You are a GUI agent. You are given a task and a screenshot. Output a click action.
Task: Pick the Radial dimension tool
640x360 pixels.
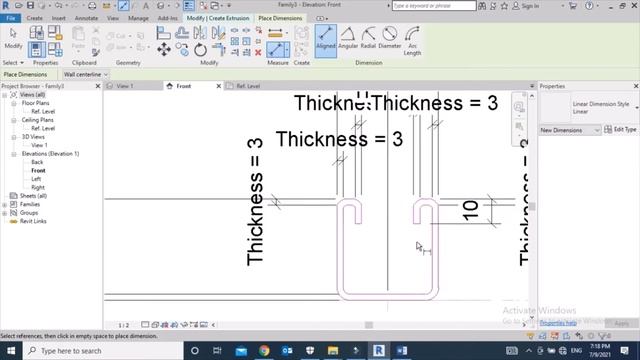pyautogui.click(x=368, y=38)
